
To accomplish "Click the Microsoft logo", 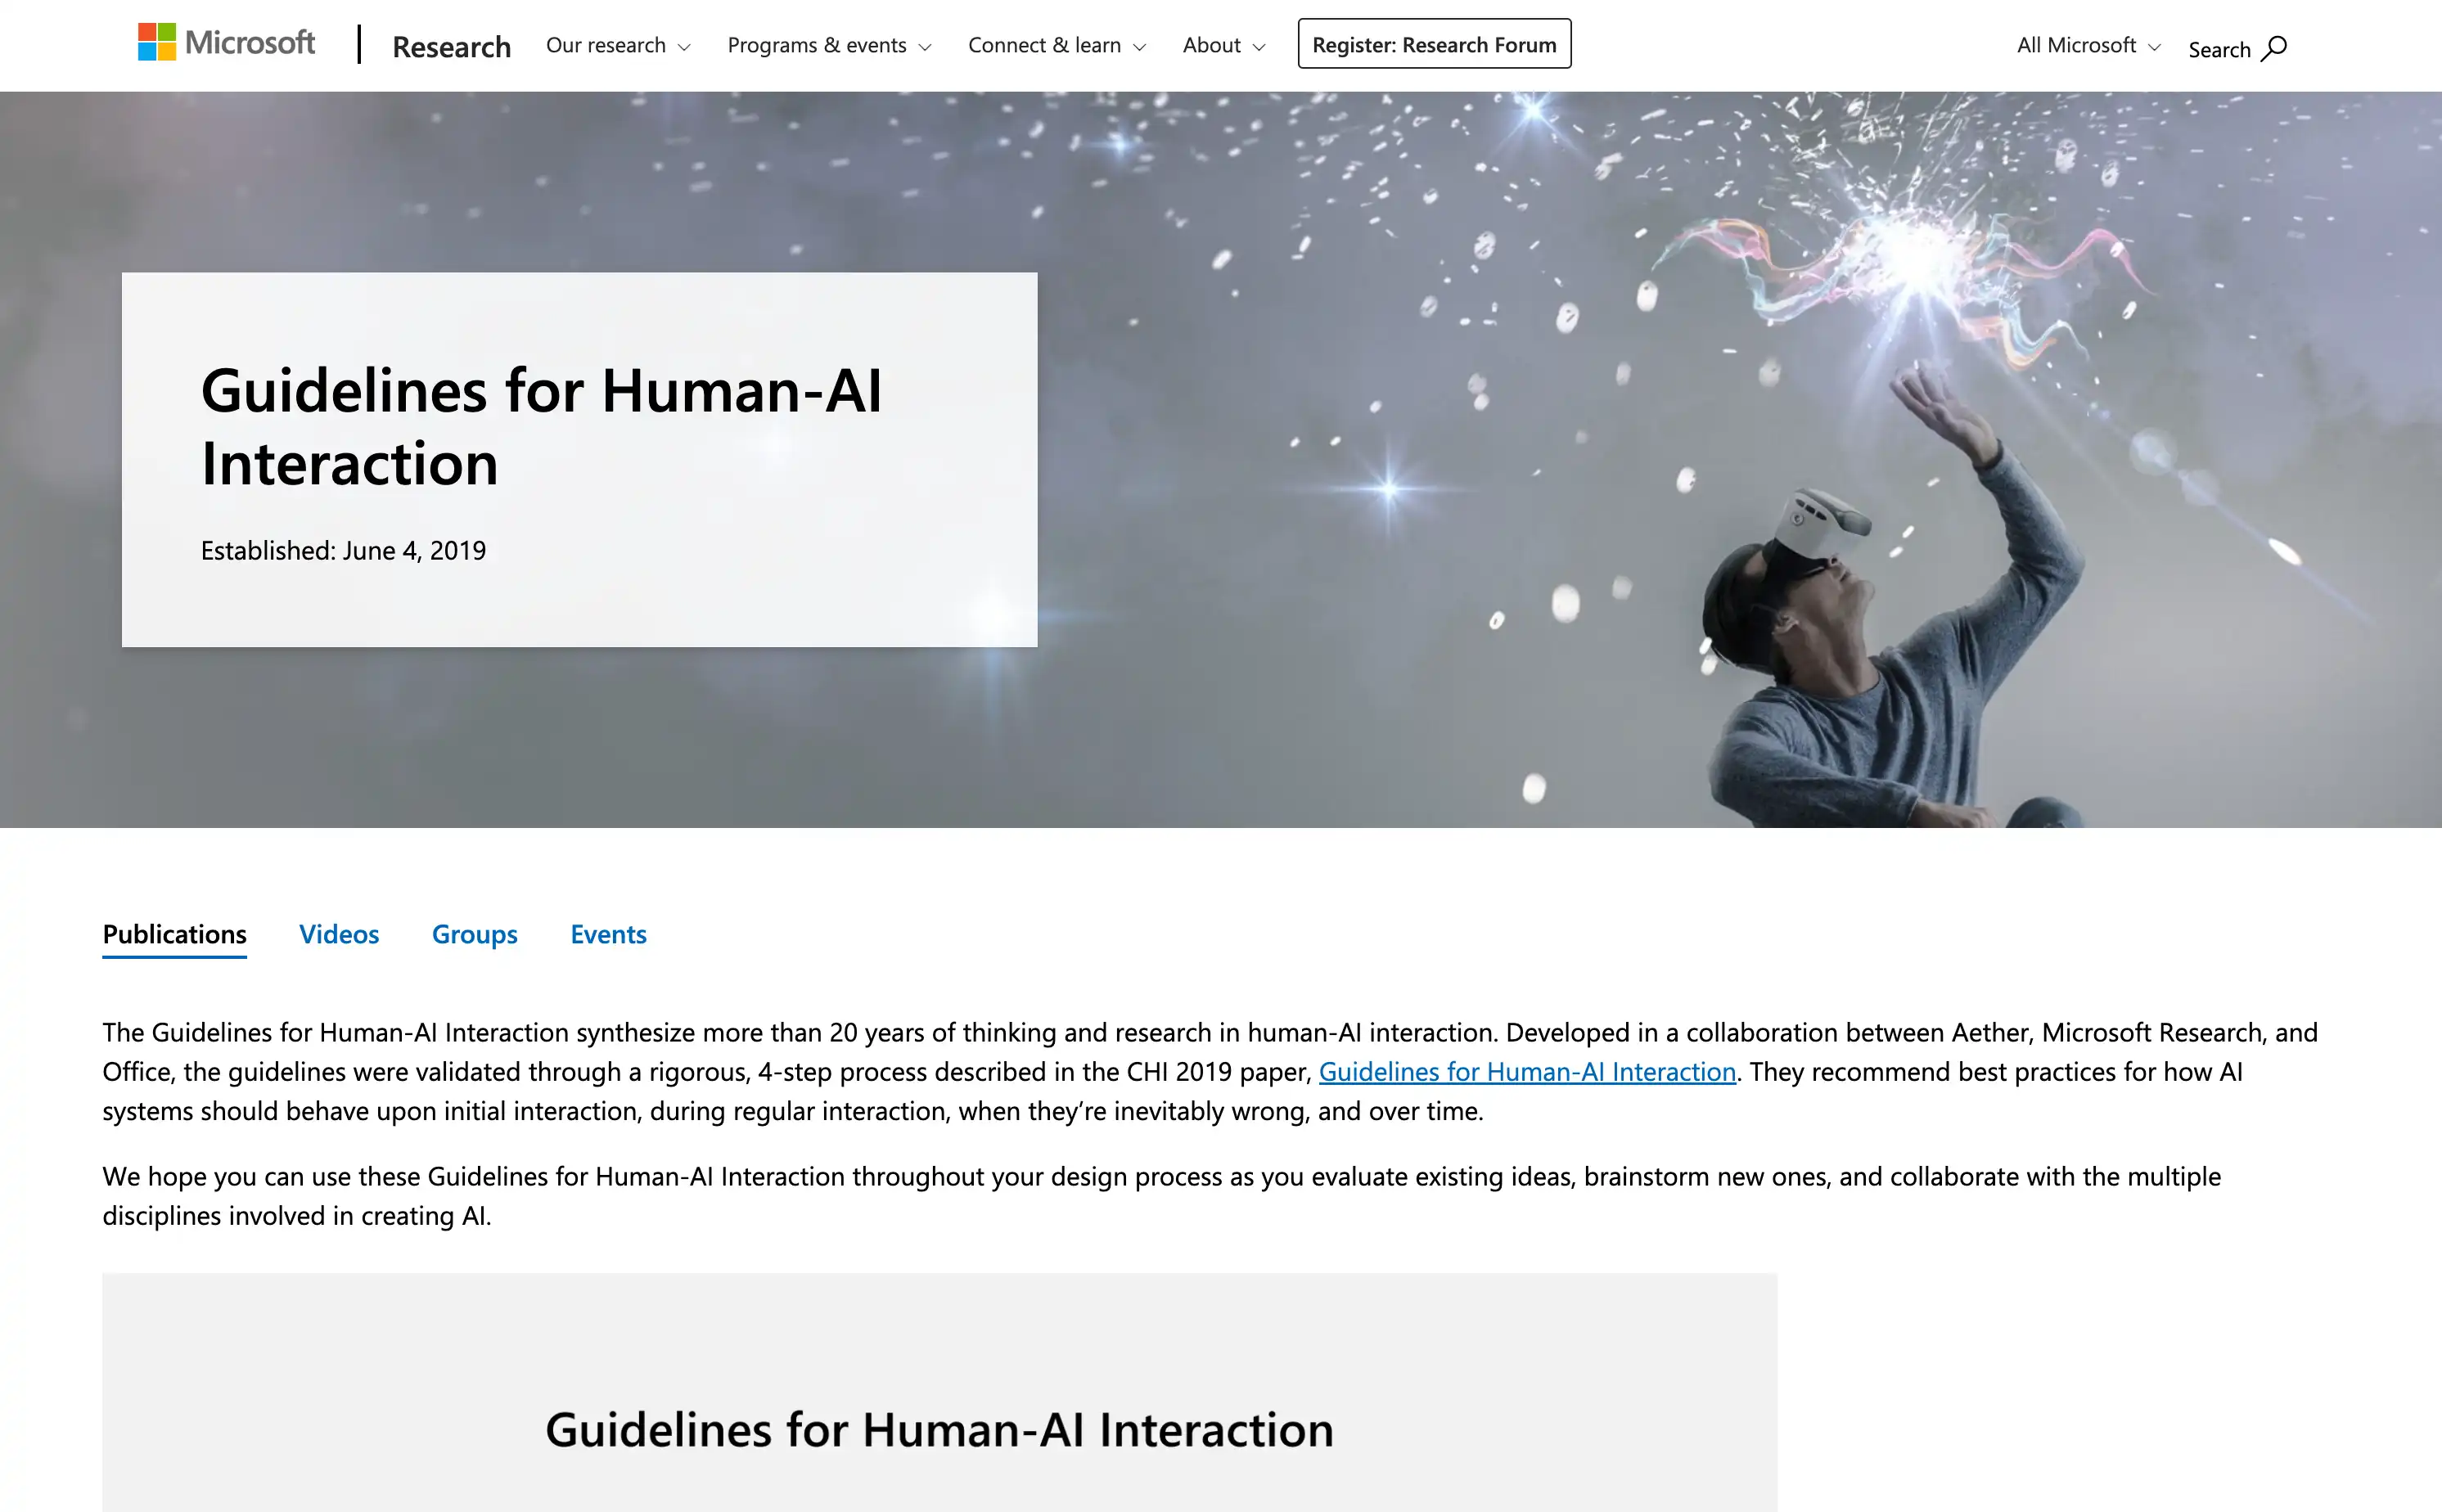I will (x=226, y=43).
